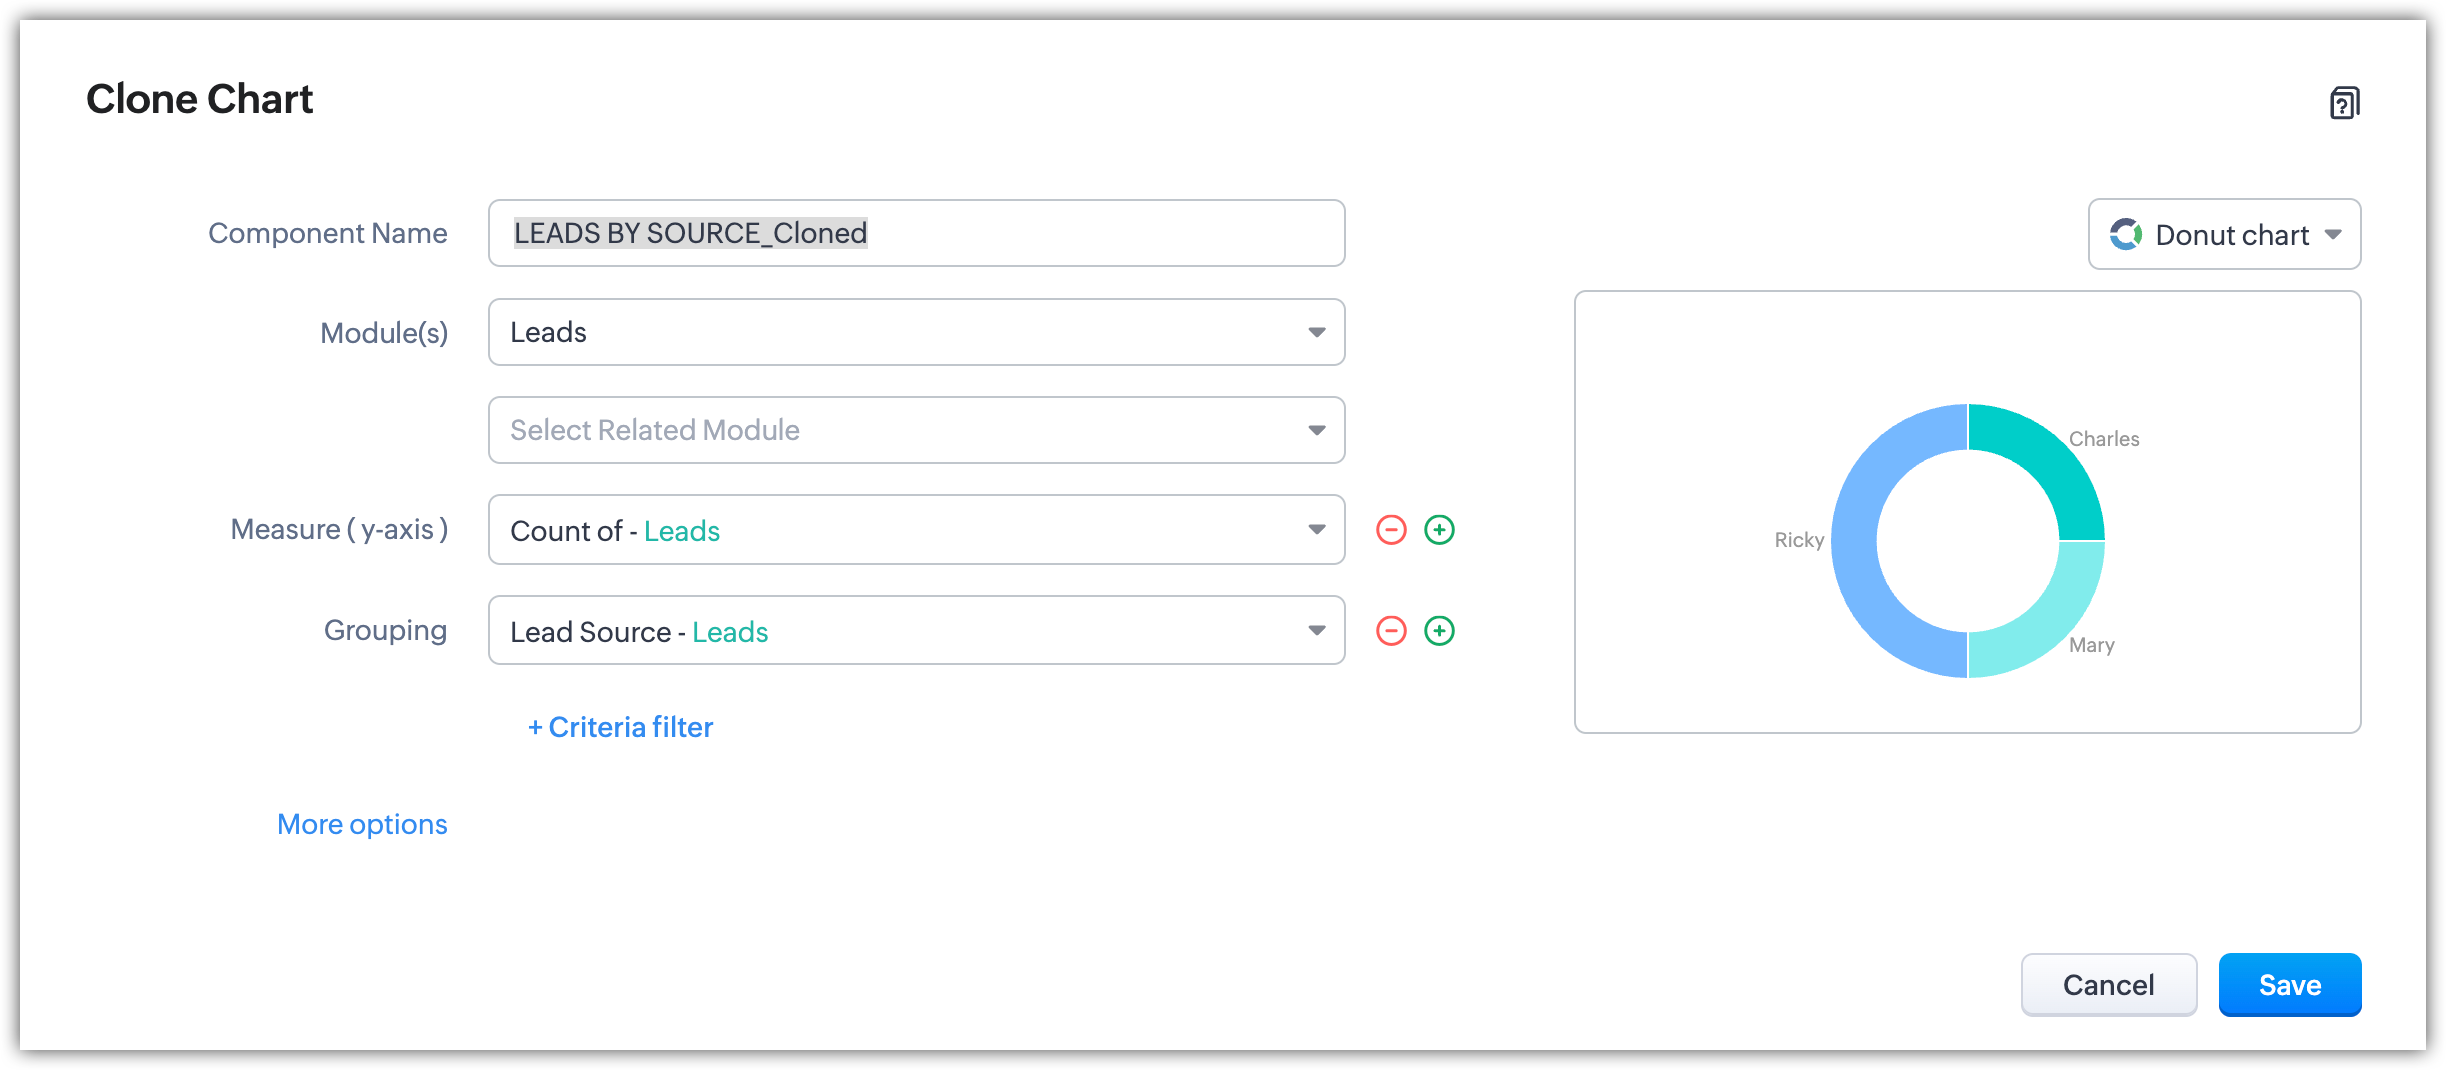This screenshot has width=2446, height=1070.
Task: Open the Lead Source grouping dropdown
Action: coord(915,631)
